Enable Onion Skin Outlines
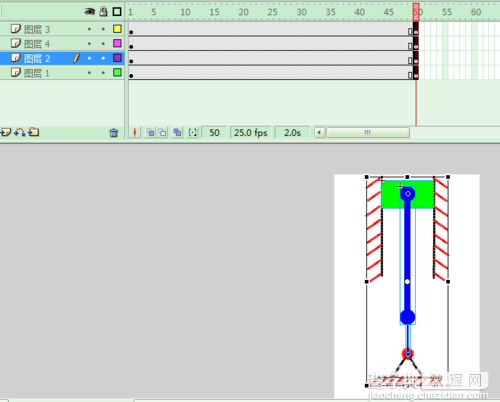 tap(163, 133)
